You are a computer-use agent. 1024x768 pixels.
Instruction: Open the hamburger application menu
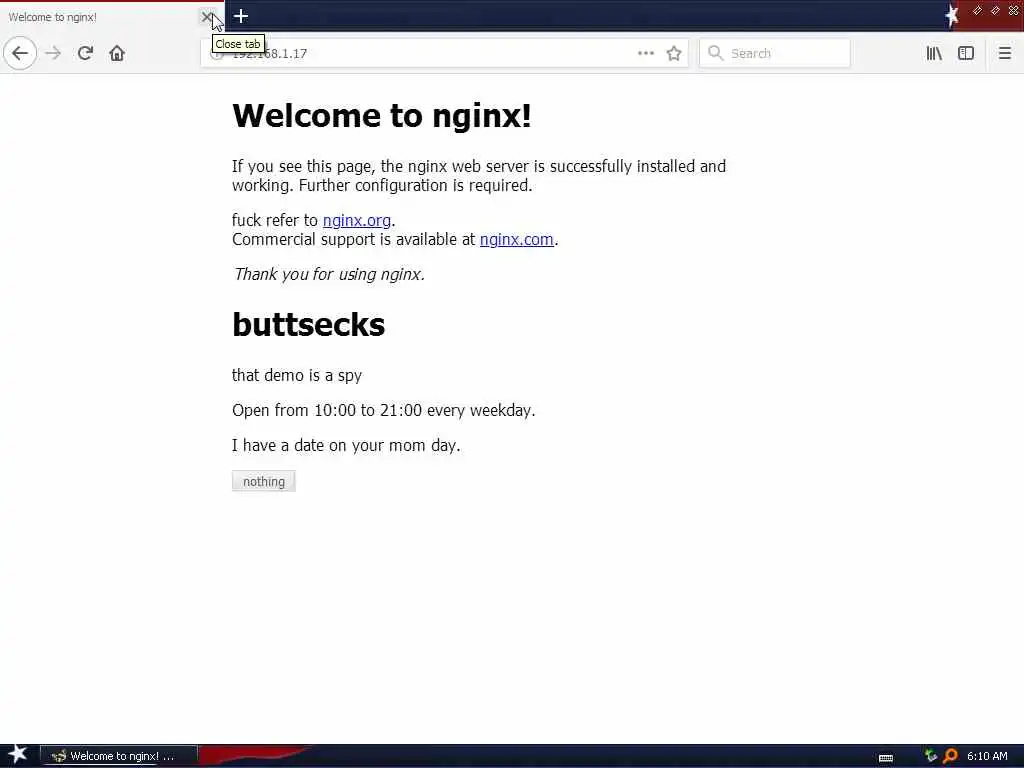point(1004,53)
